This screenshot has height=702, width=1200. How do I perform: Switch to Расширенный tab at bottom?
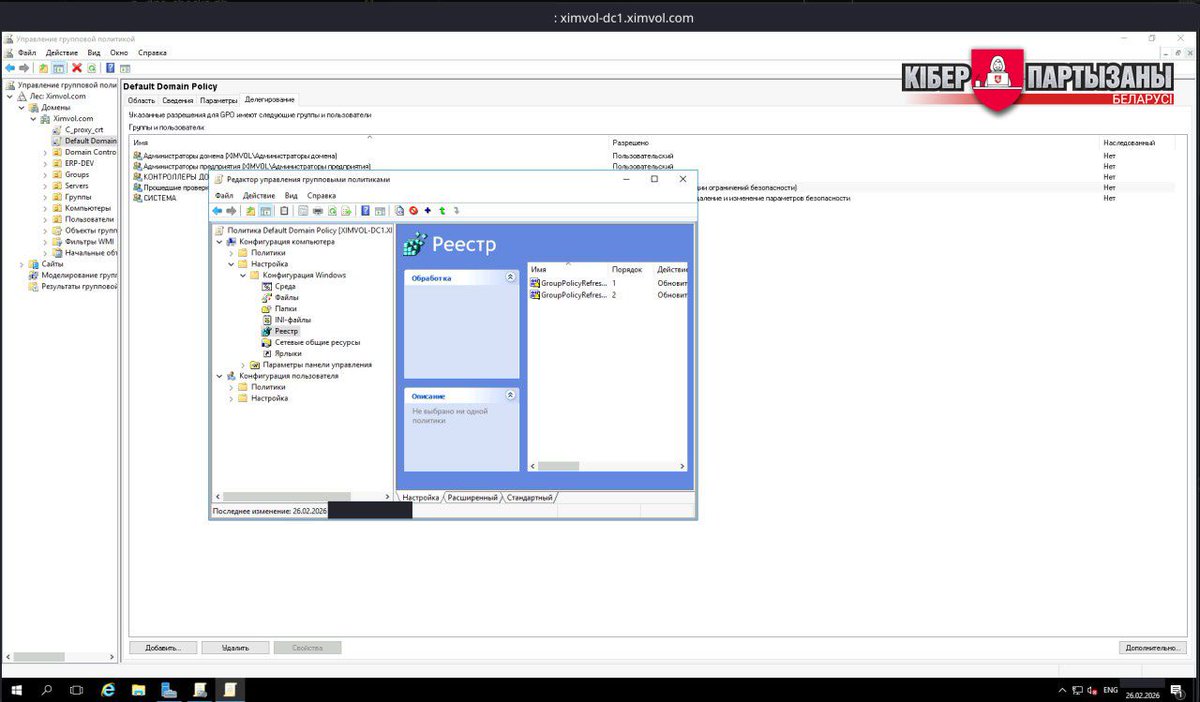(x=473, y=497)
